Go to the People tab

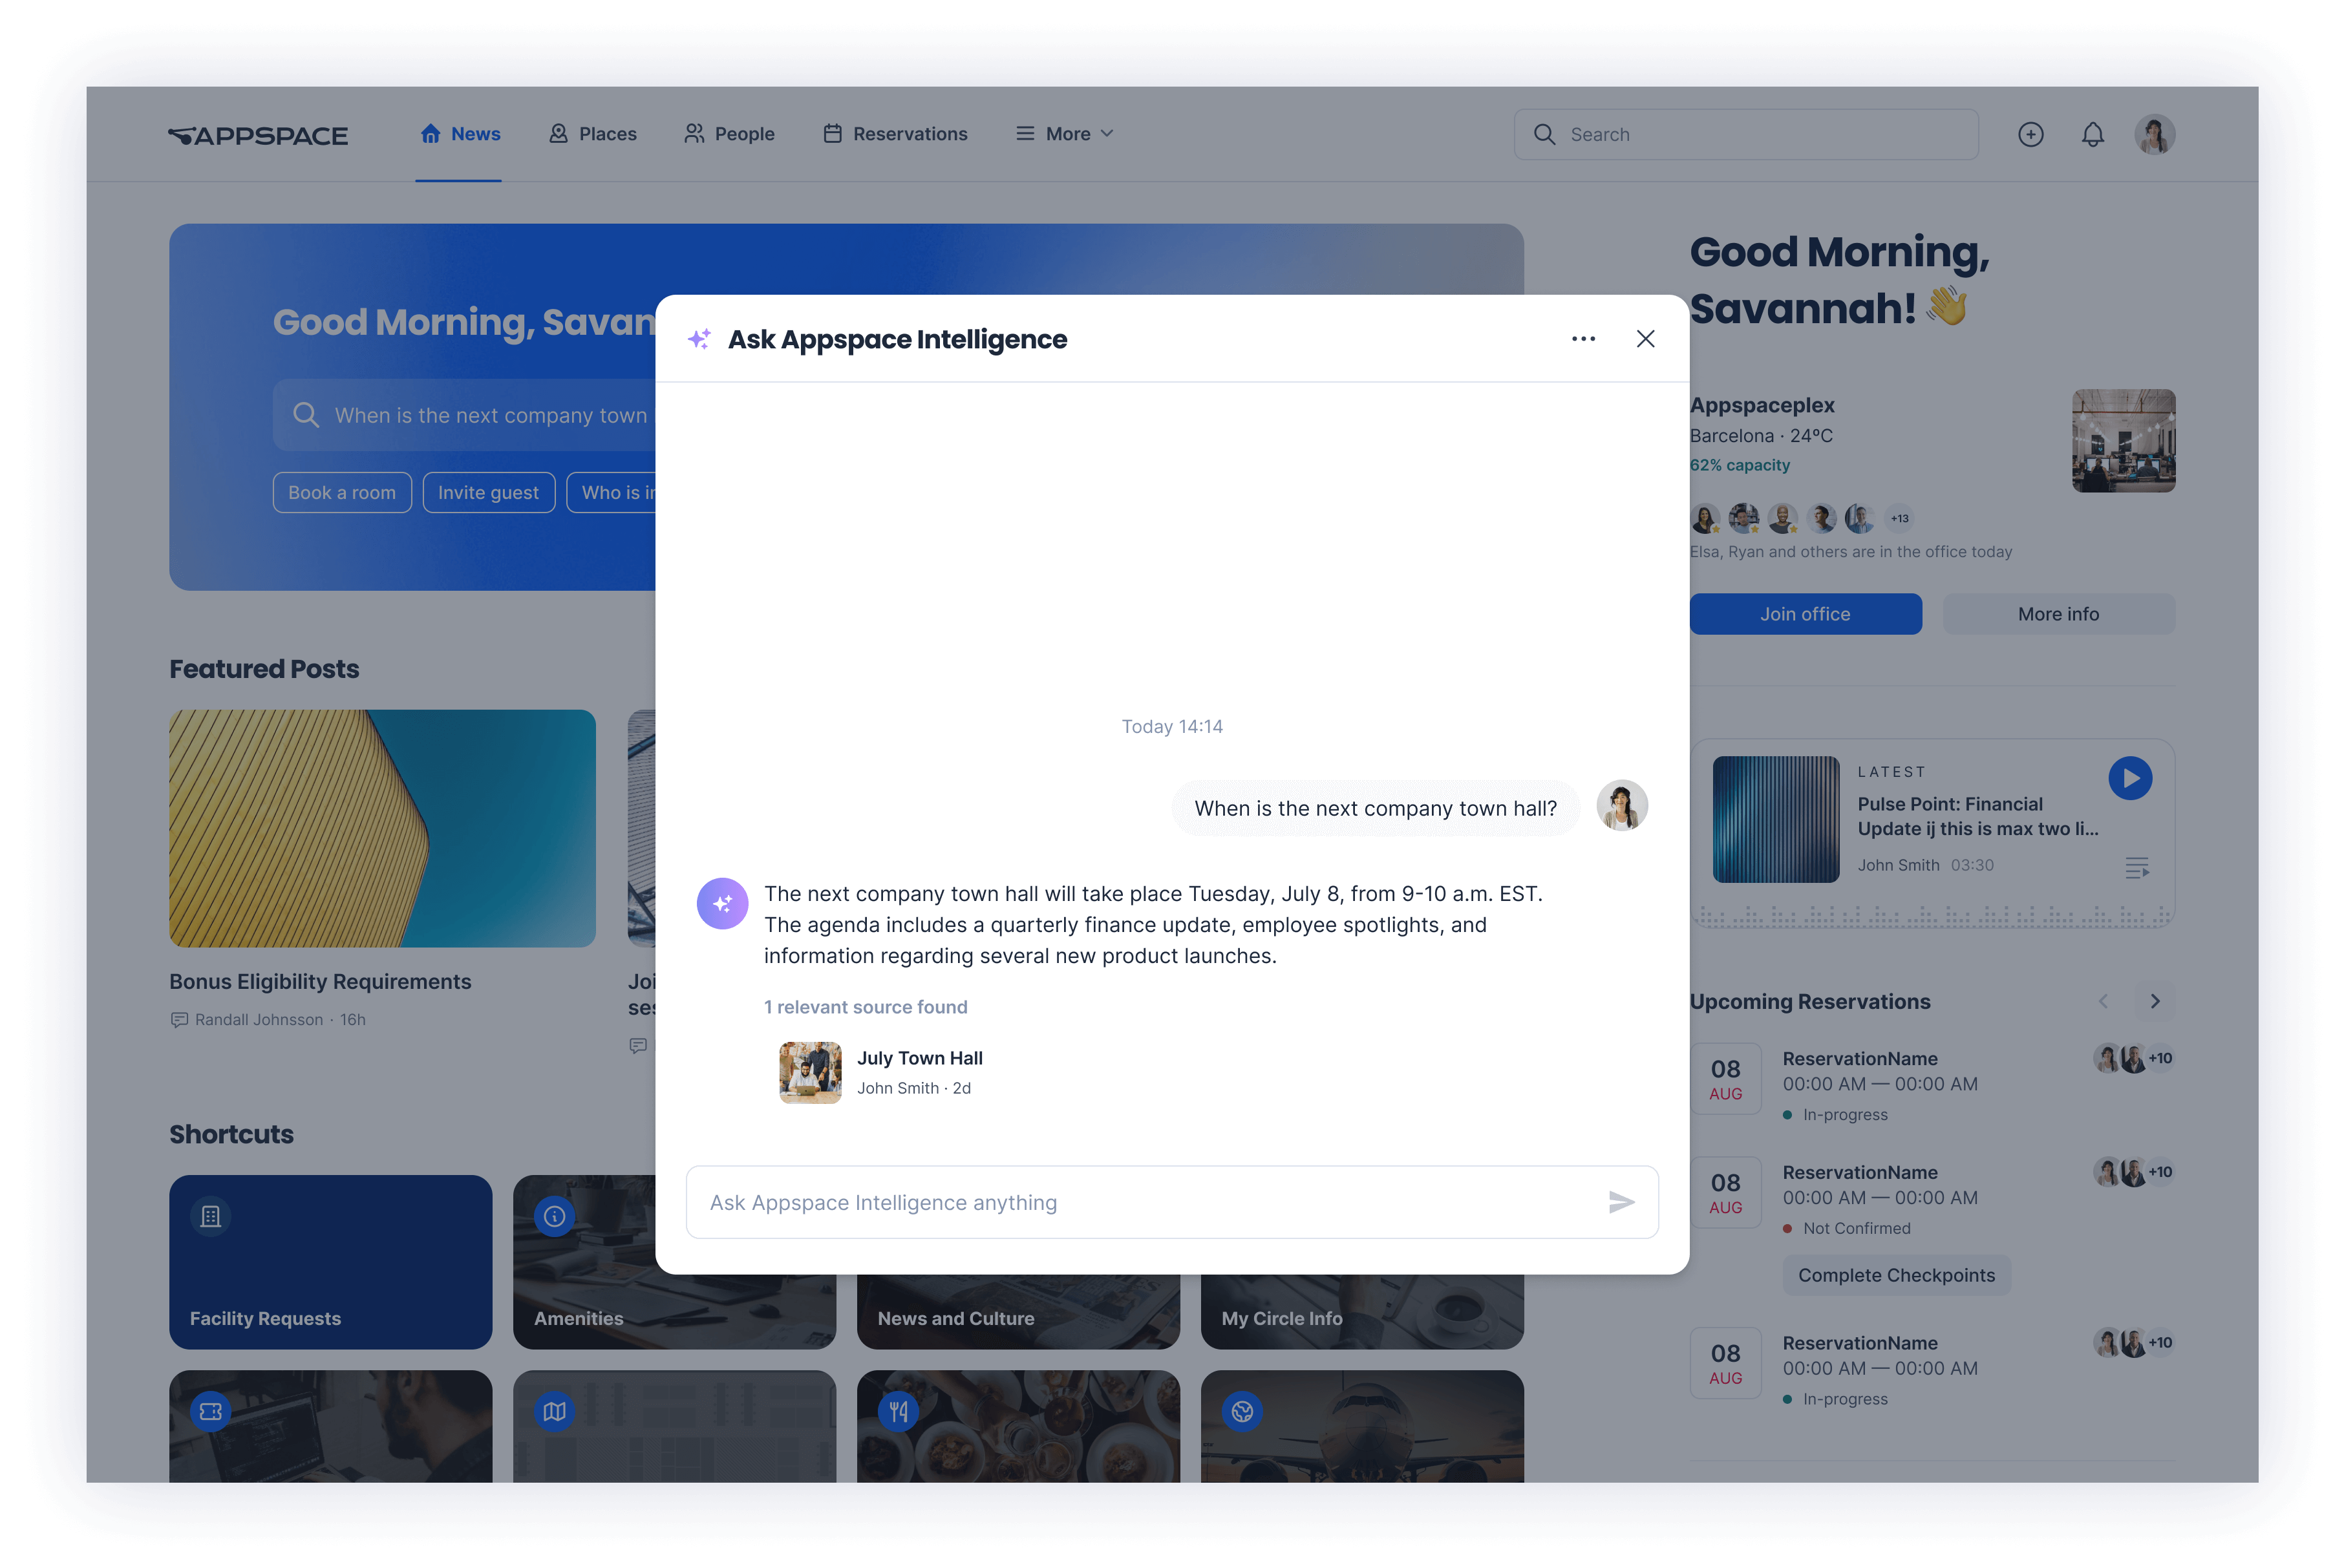pos(729,134)
